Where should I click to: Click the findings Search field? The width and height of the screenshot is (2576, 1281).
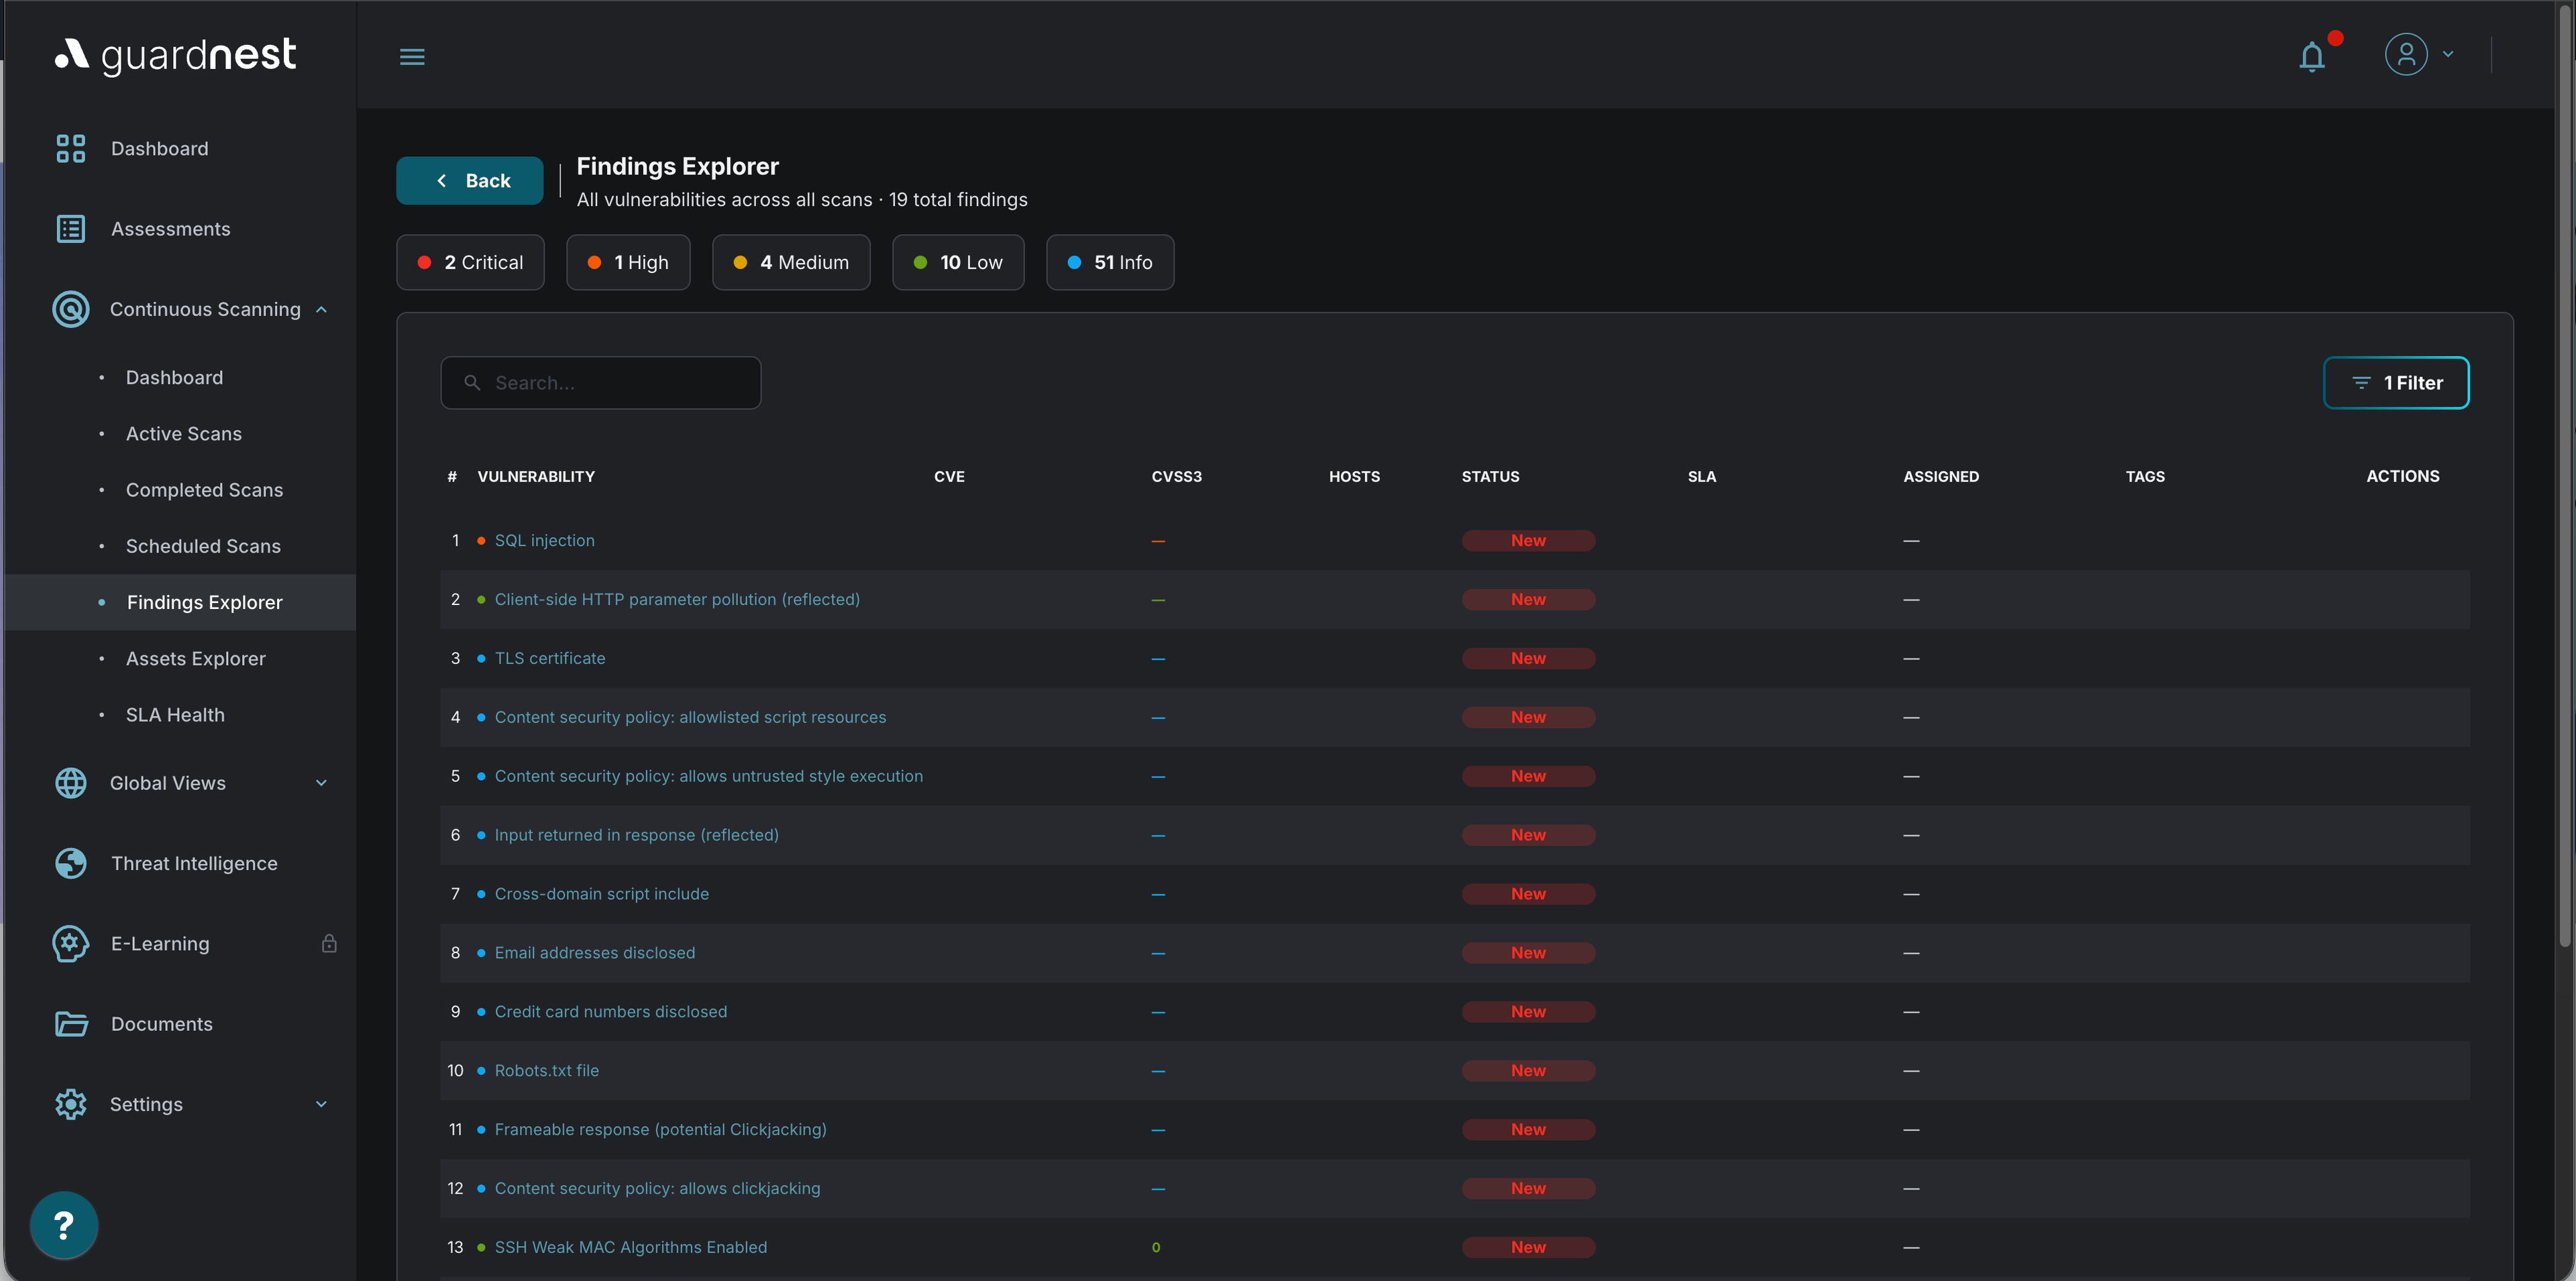(x=600, y=383)
